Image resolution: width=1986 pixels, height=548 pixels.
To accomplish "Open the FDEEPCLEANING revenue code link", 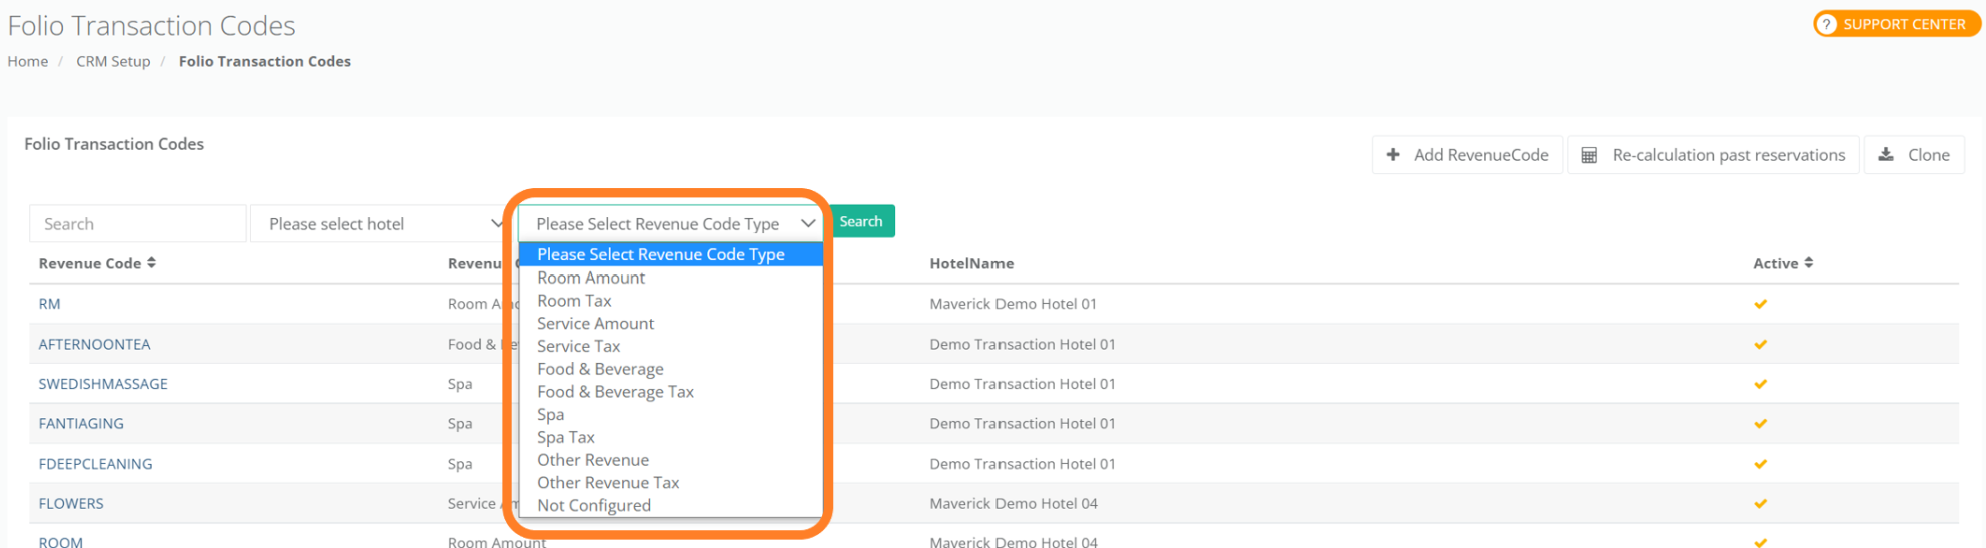I will click(x=96, y=464).
